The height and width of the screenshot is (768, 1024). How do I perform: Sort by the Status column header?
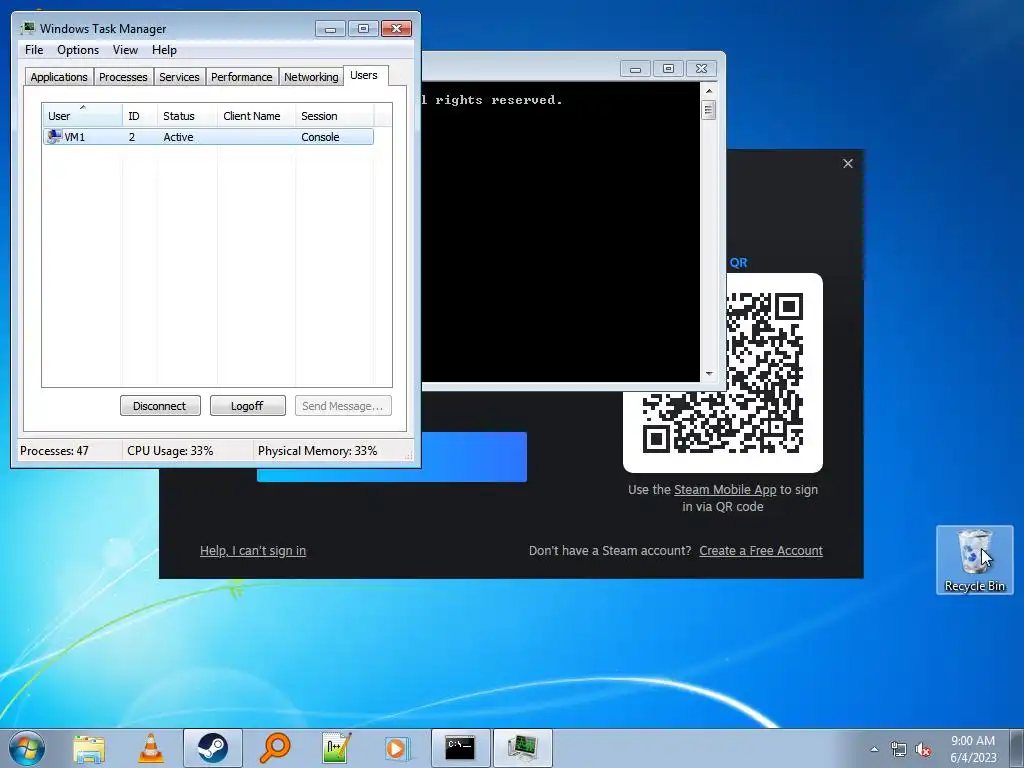[187, 116]
